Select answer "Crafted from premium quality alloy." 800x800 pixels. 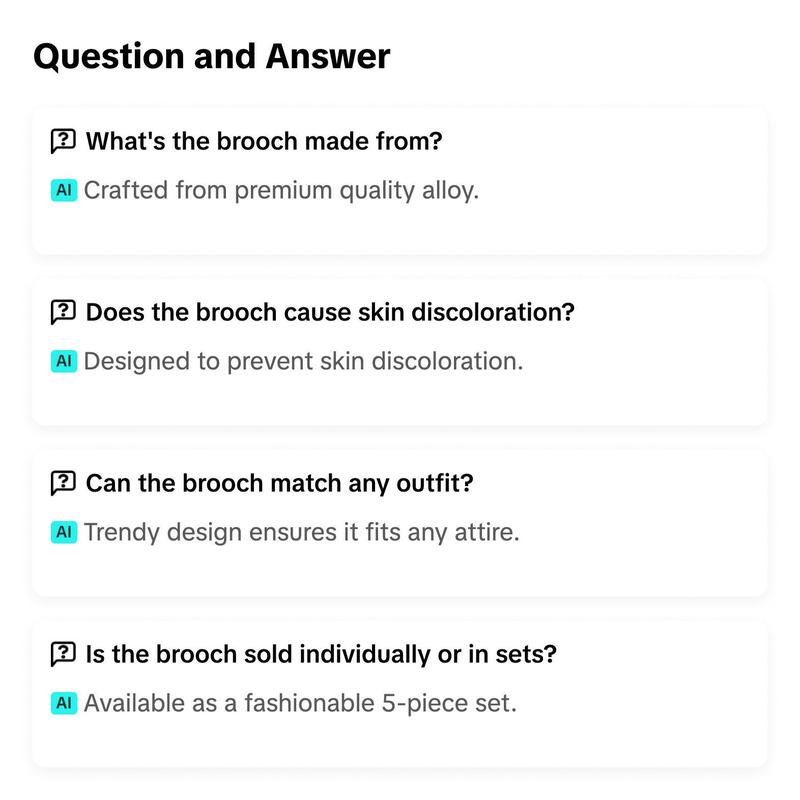281,191
